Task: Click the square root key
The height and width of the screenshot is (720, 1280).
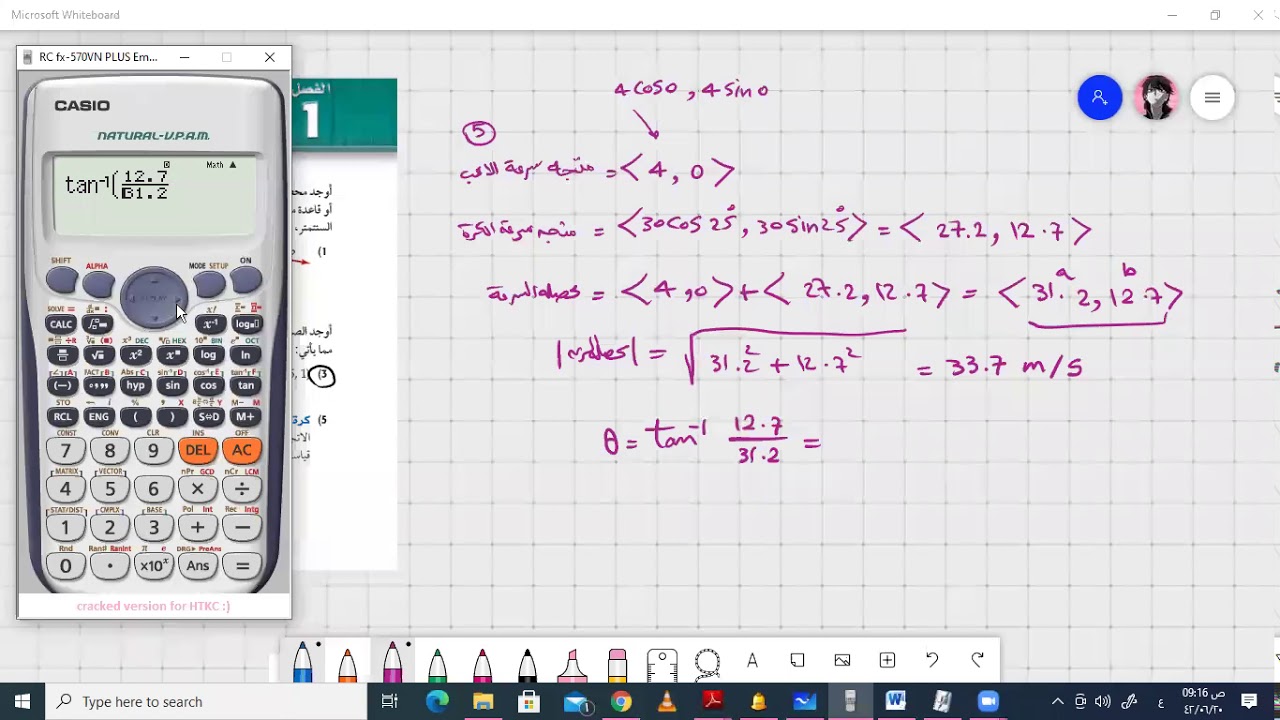Action: point(98,355)
